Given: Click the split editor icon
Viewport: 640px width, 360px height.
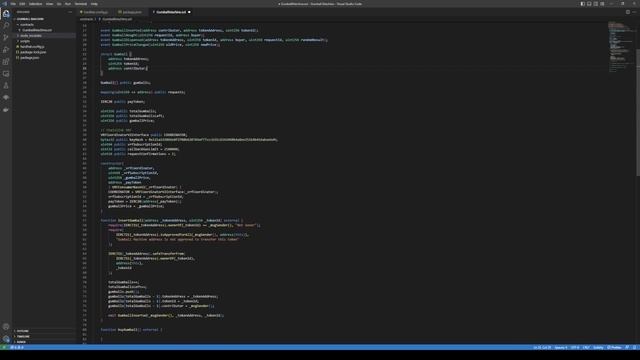Looking at the screenshot, I should [x=628, y=12].
